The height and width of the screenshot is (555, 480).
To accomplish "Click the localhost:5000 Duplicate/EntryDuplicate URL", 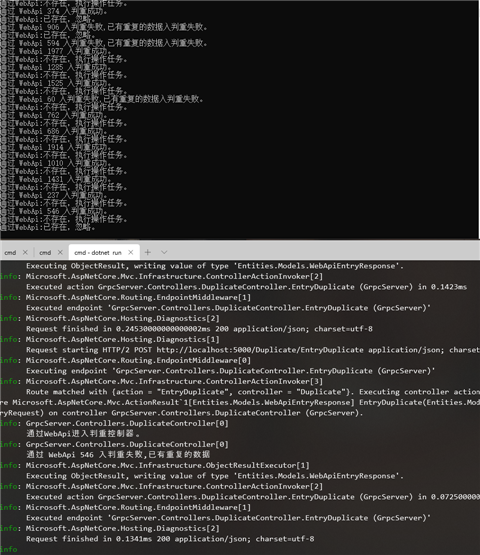I will 260,350.
